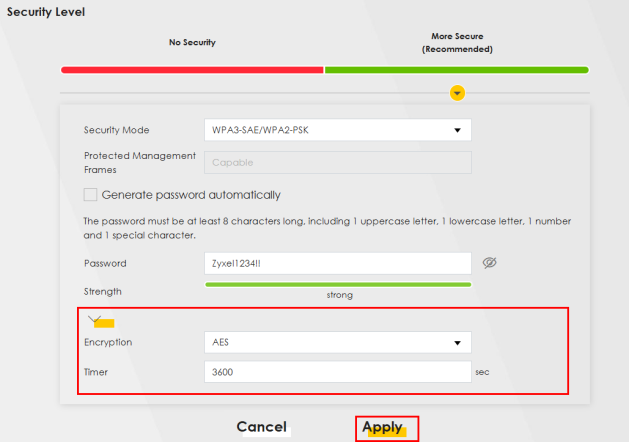Click the Timer field showing 3600
The height and width of the screenshot is (442, 629).
pyautogui.click(x=336, y=372)
